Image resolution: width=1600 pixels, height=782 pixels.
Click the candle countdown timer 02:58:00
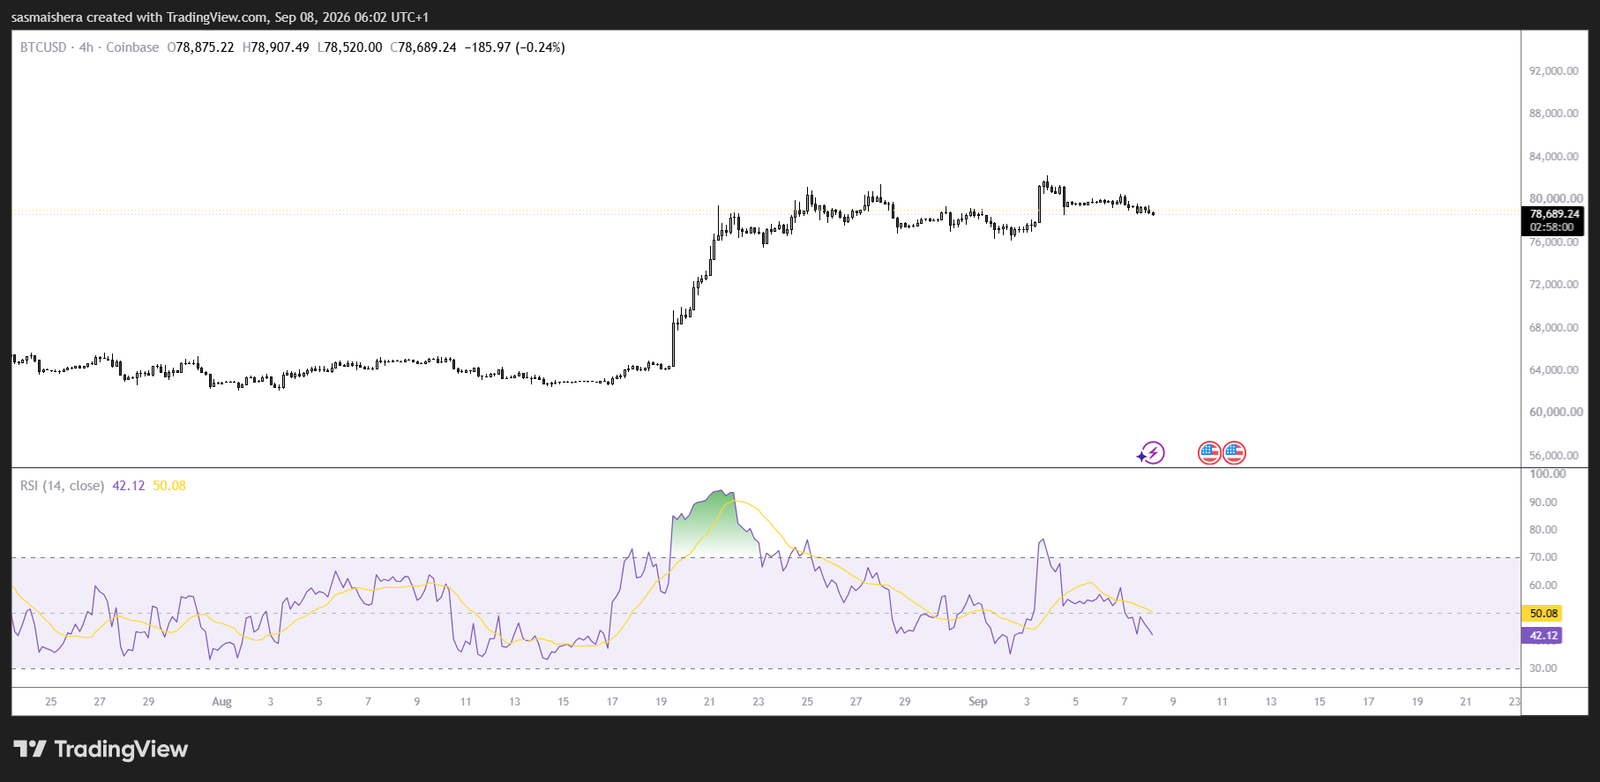tap(1552, 228)
